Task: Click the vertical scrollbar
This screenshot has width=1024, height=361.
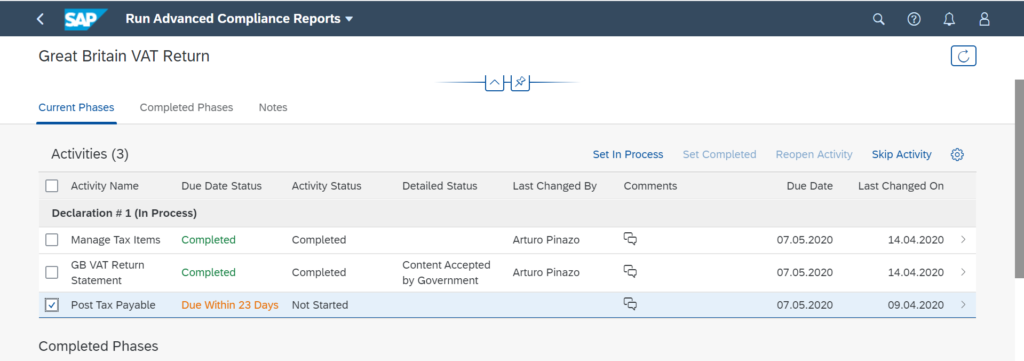Action: 1019,180
